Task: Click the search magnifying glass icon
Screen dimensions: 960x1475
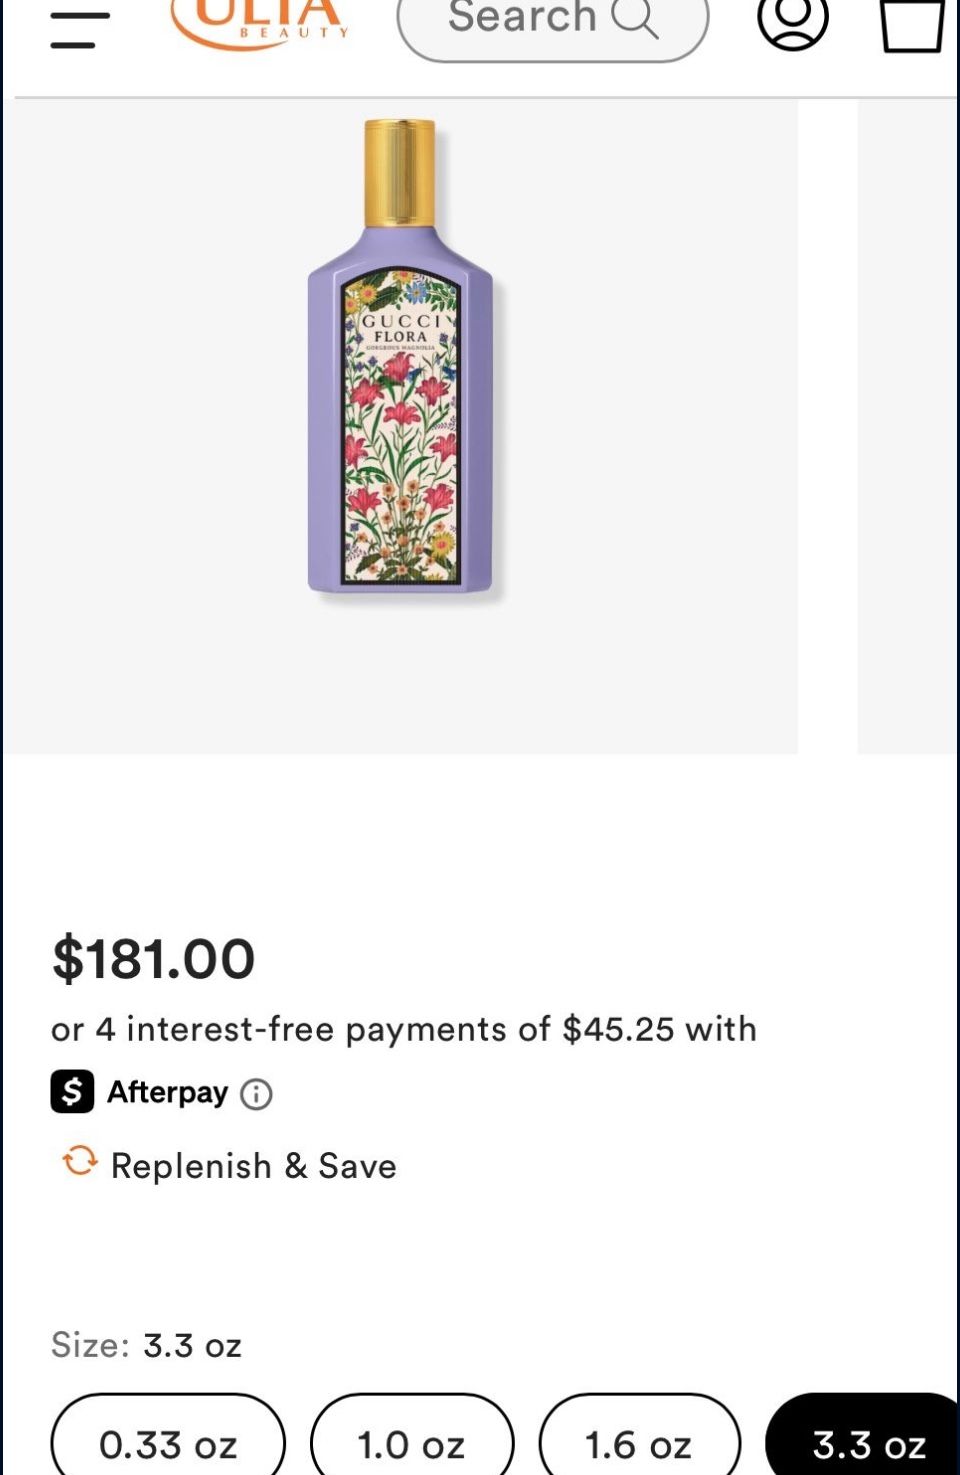Action: click(635, 19)
